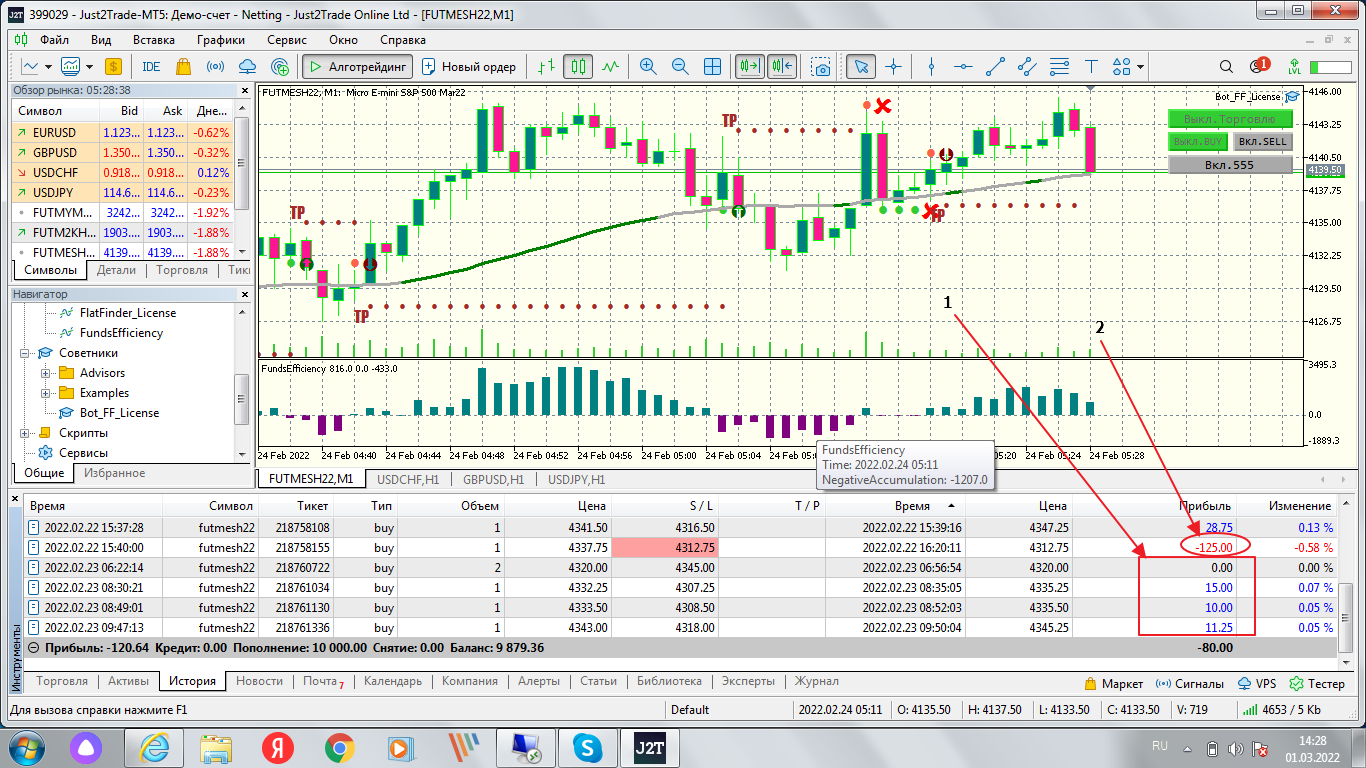Close the Навигатор panel
The height and width of the screenshot is (768, 1366).
(244, 295)
